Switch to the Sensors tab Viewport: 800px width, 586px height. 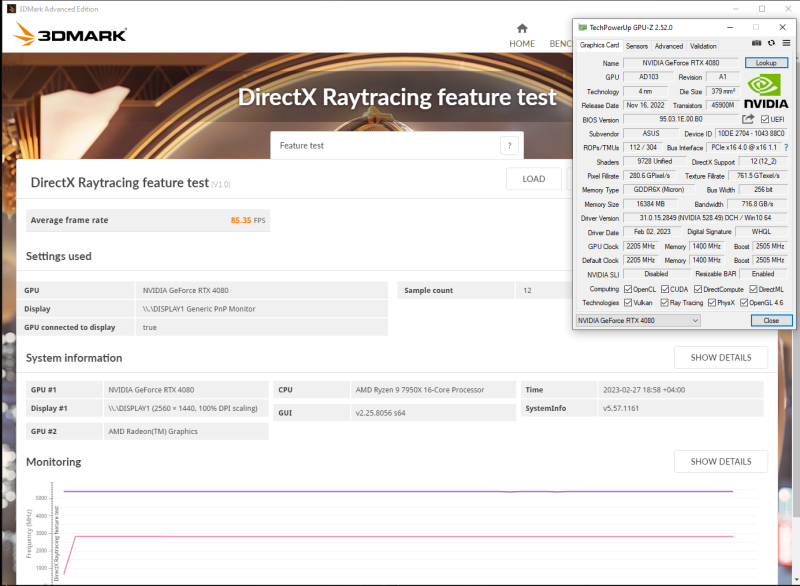click(637, 45)
